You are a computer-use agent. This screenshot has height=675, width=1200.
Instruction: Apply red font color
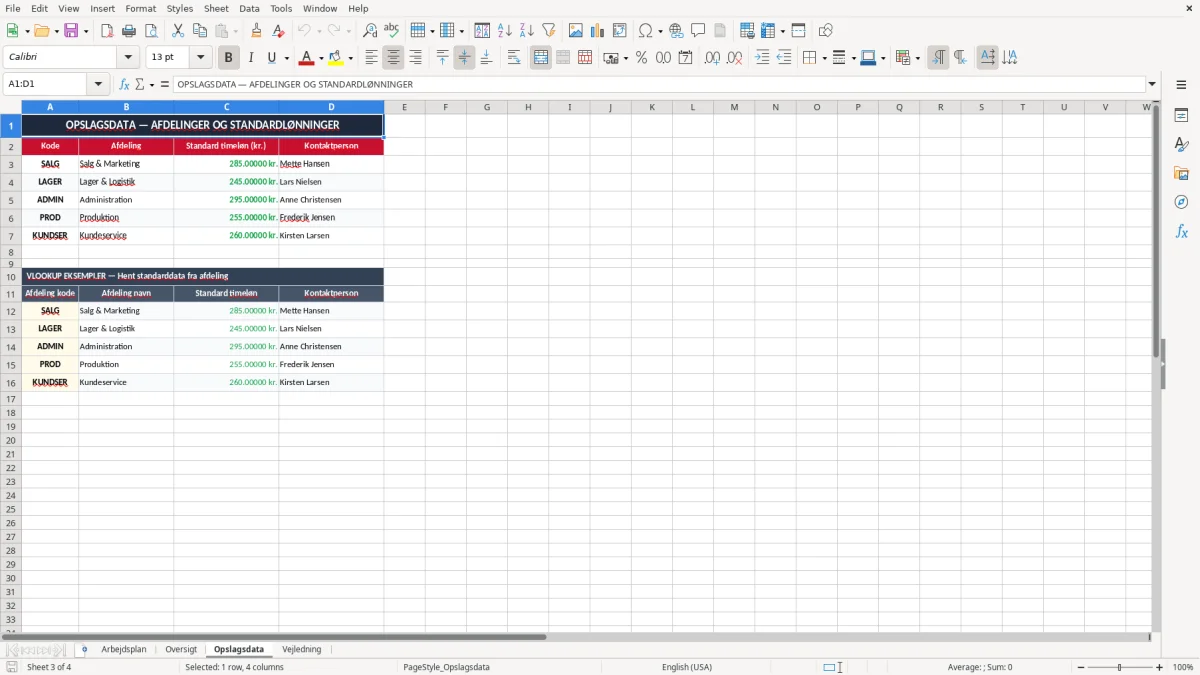[x=307, y=58]
